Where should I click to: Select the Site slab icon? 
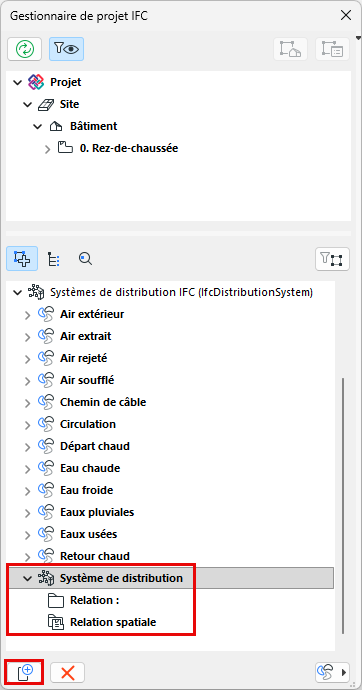tap(45, 104)
